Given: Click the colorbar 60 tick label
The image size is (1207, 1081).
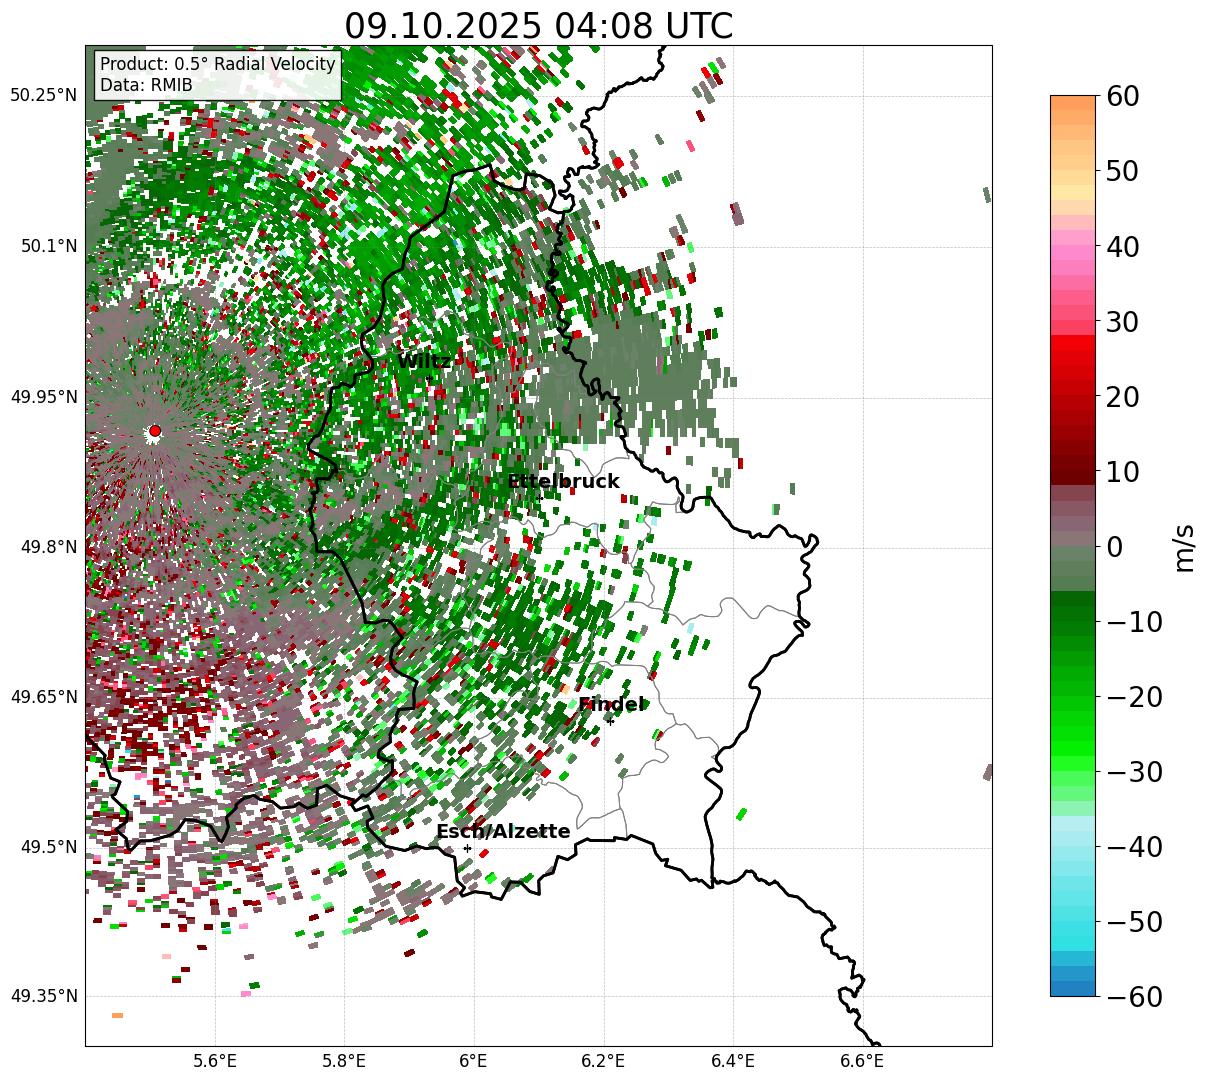Looking at the screenshot, I should pos(1121,96).
